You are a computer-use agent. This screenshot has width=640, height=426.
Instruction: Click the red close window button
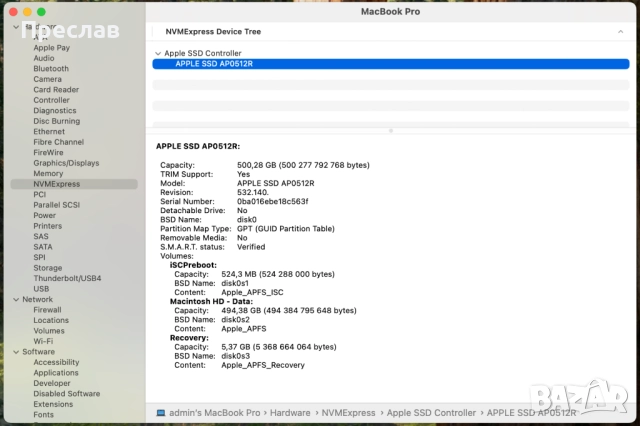click(13, 12)
